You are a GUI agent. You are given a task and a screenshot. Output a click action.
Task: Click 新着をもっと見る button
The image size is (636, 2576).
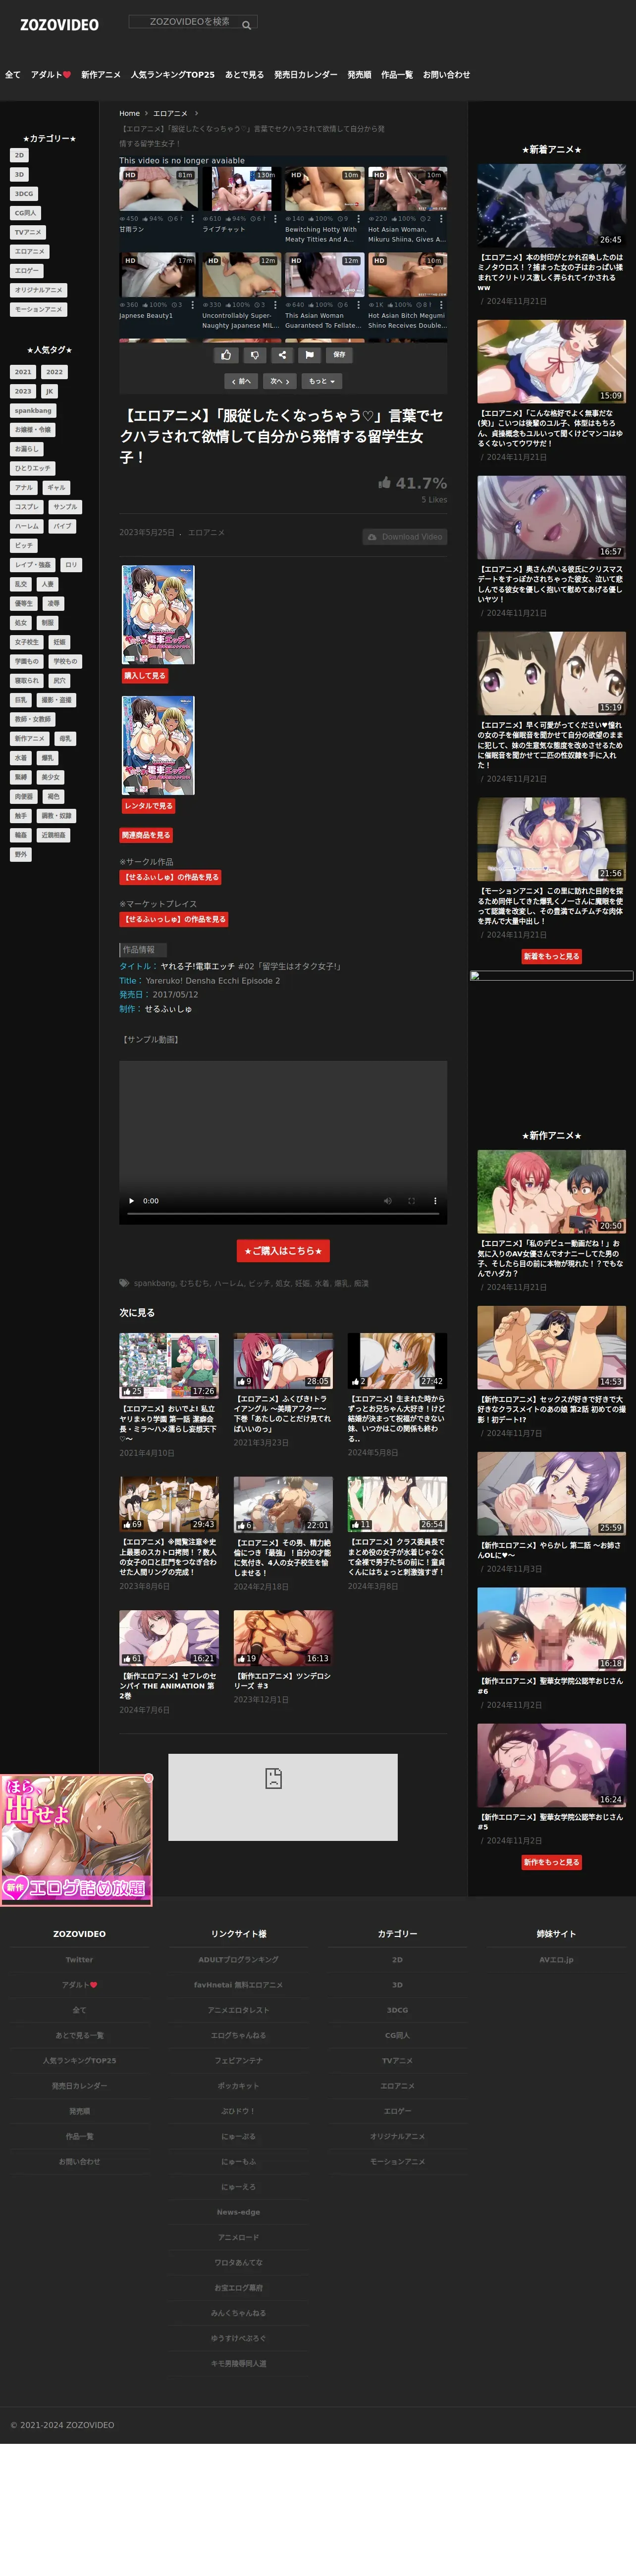551,956
